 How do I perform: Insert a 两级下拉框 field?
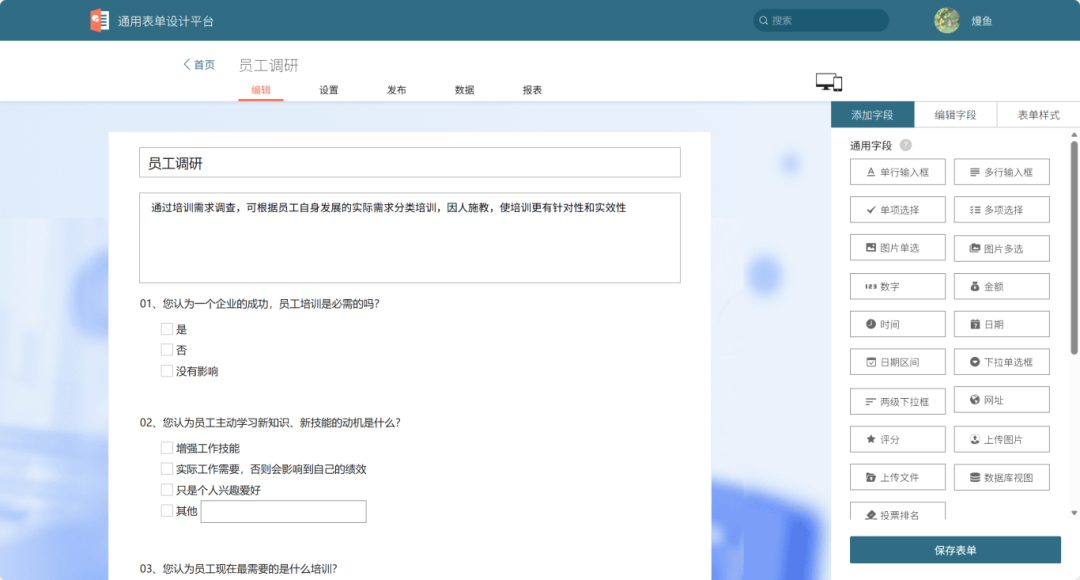tap(897, 400)
